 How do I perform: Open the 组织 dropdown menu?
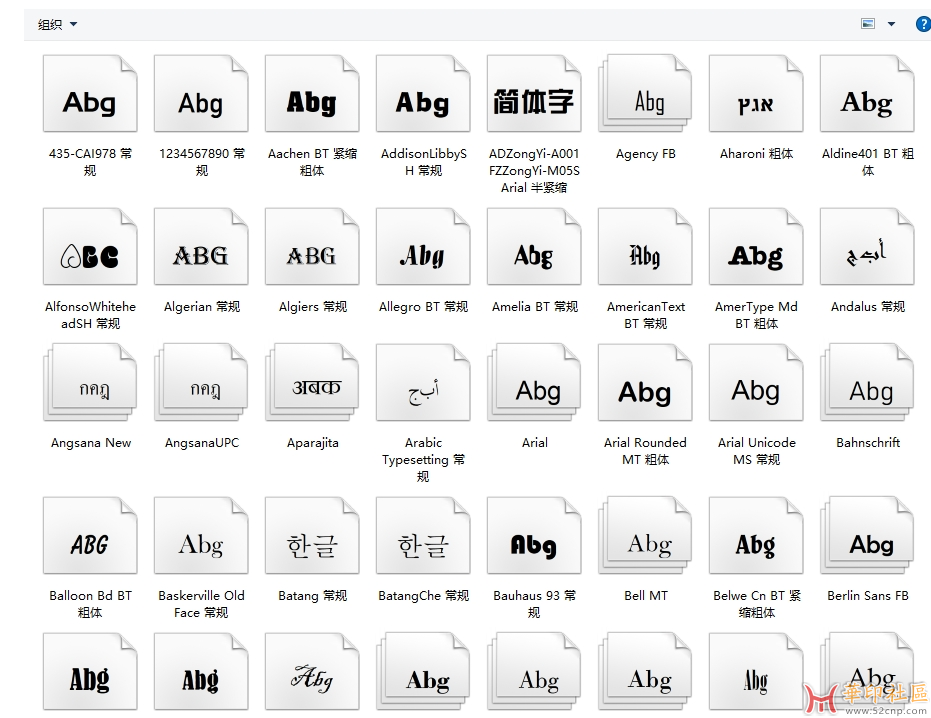click(x=57, y=24)
